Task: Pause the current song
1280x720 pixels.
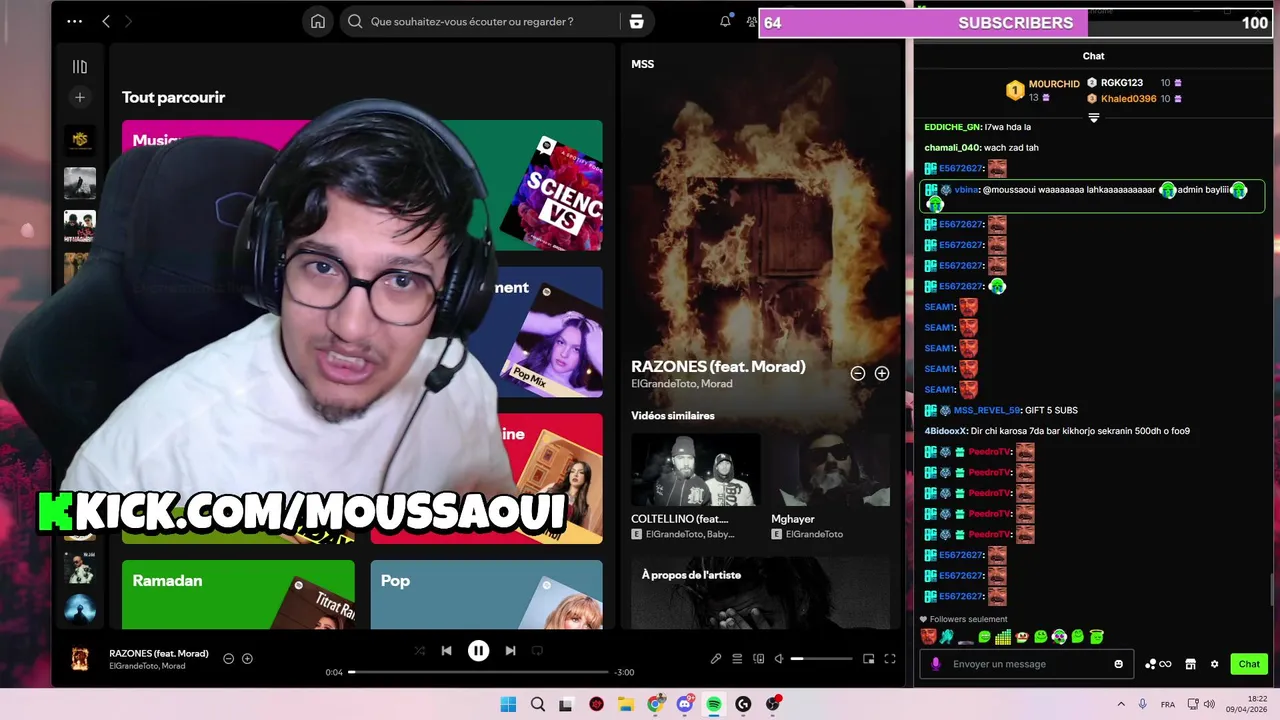Action: (479, 651)
